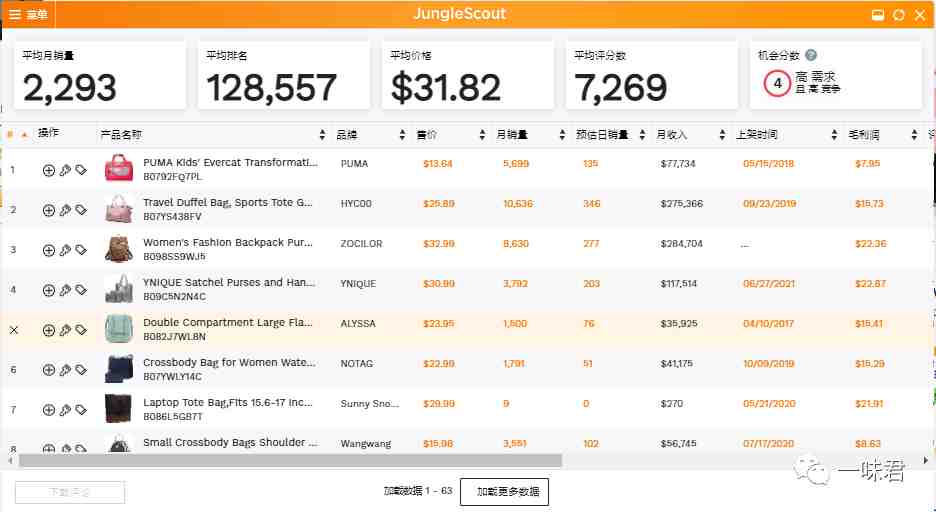Viewport: 936px width, 512px height.
Task: Click the help icon beside 机会分数
Action: [x=811, y=55]
